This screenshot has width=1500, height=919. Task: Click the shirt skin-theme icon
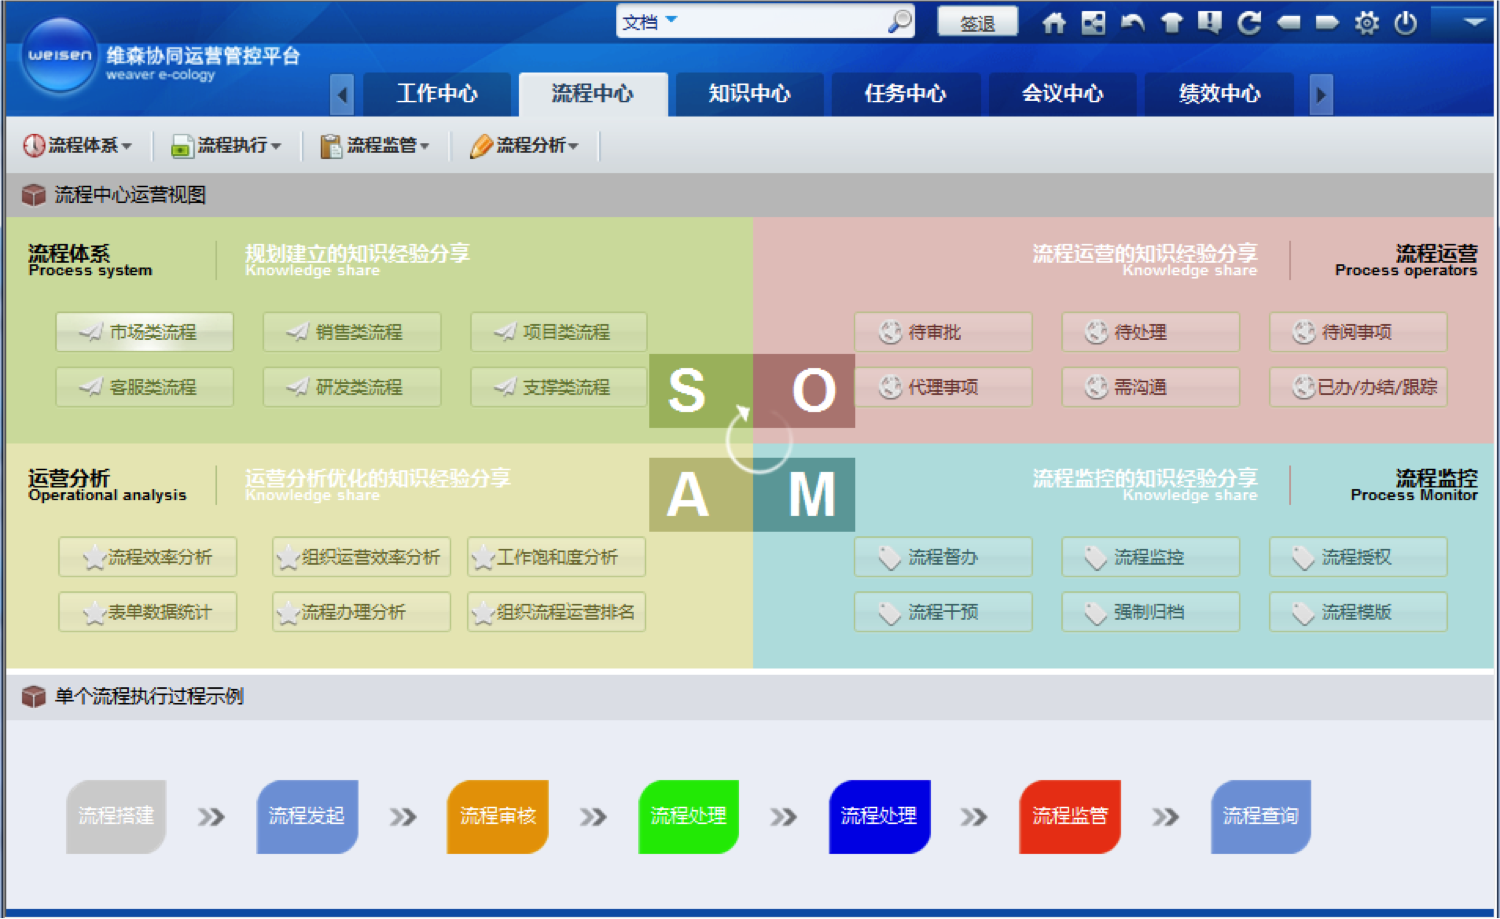[1171, 23]
